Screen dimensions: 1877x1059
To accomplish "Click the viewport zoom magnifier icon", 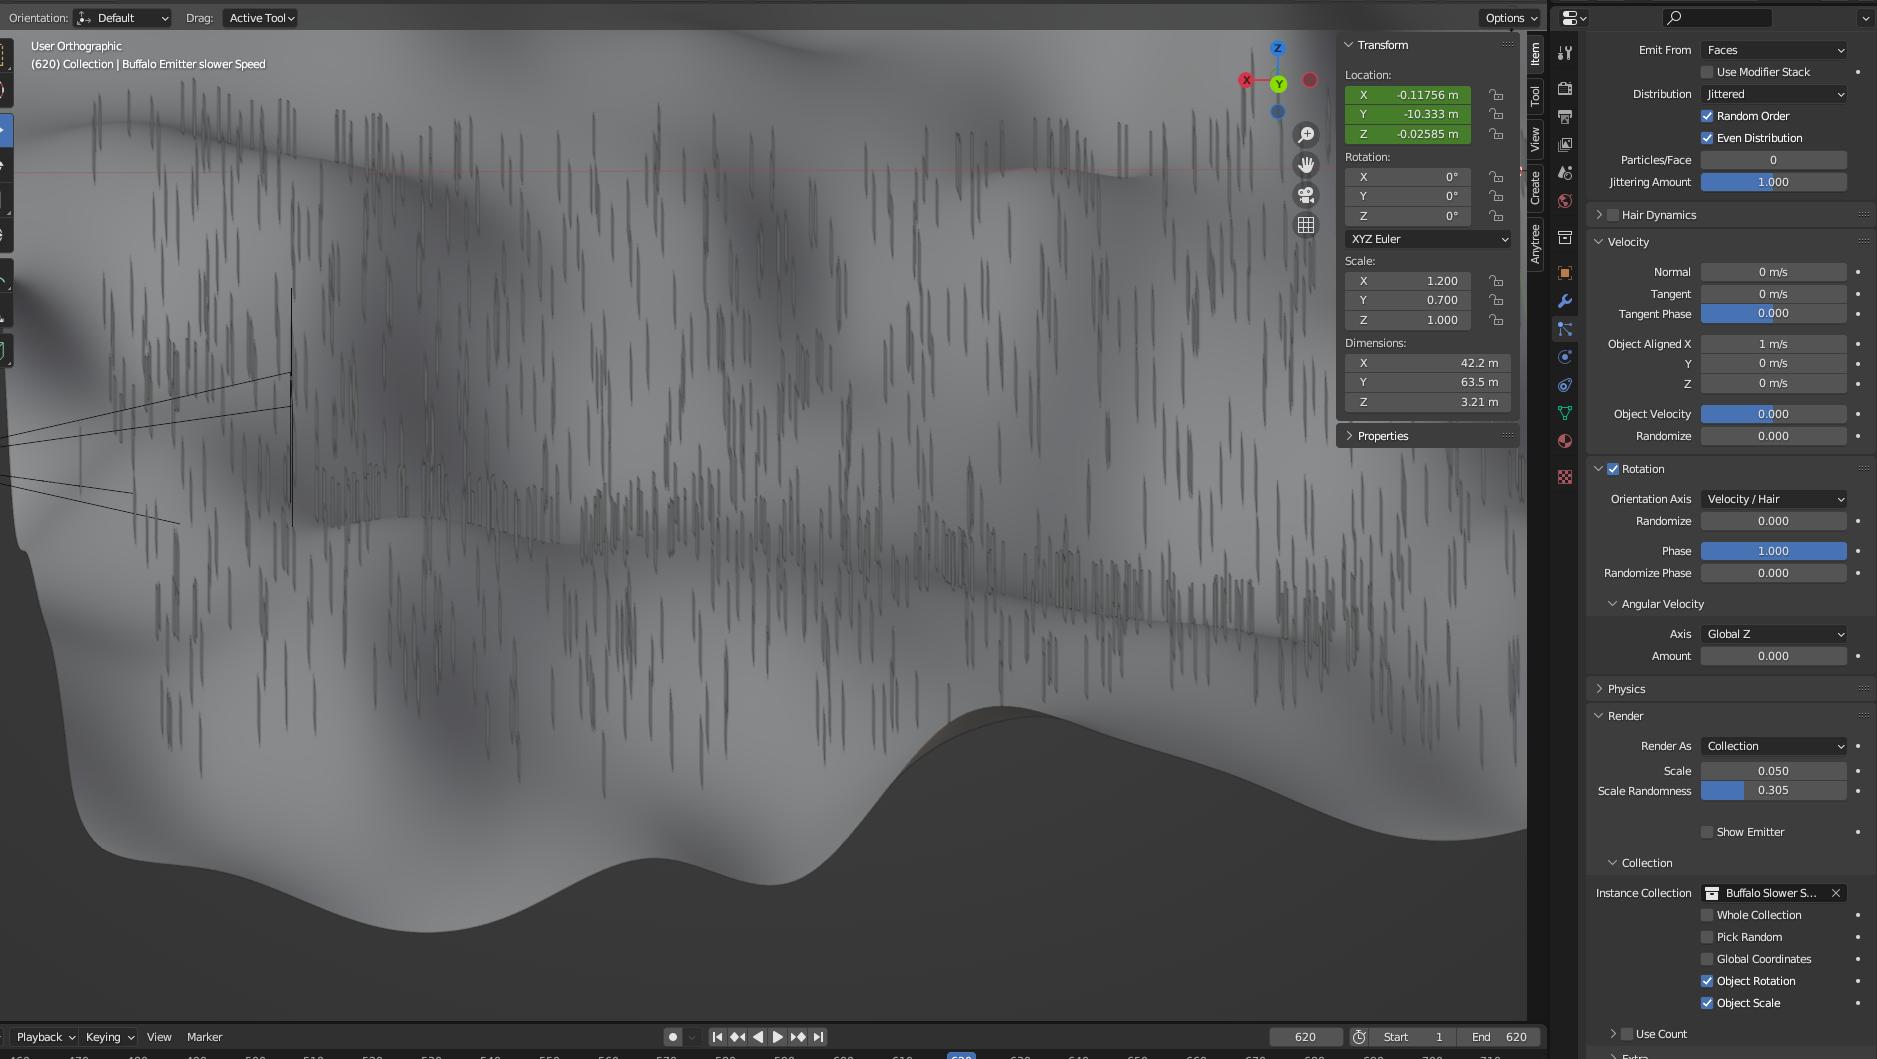I will (x=1306, y=135).
